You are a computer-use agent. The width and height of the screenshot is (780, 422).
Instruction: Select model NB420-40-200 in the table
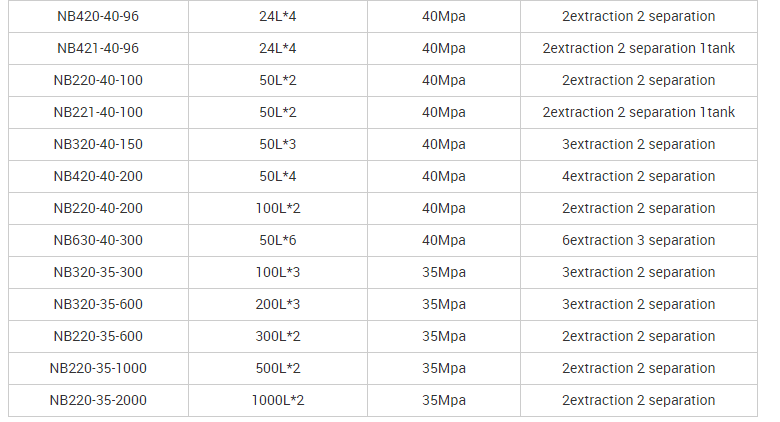(98, 176)
